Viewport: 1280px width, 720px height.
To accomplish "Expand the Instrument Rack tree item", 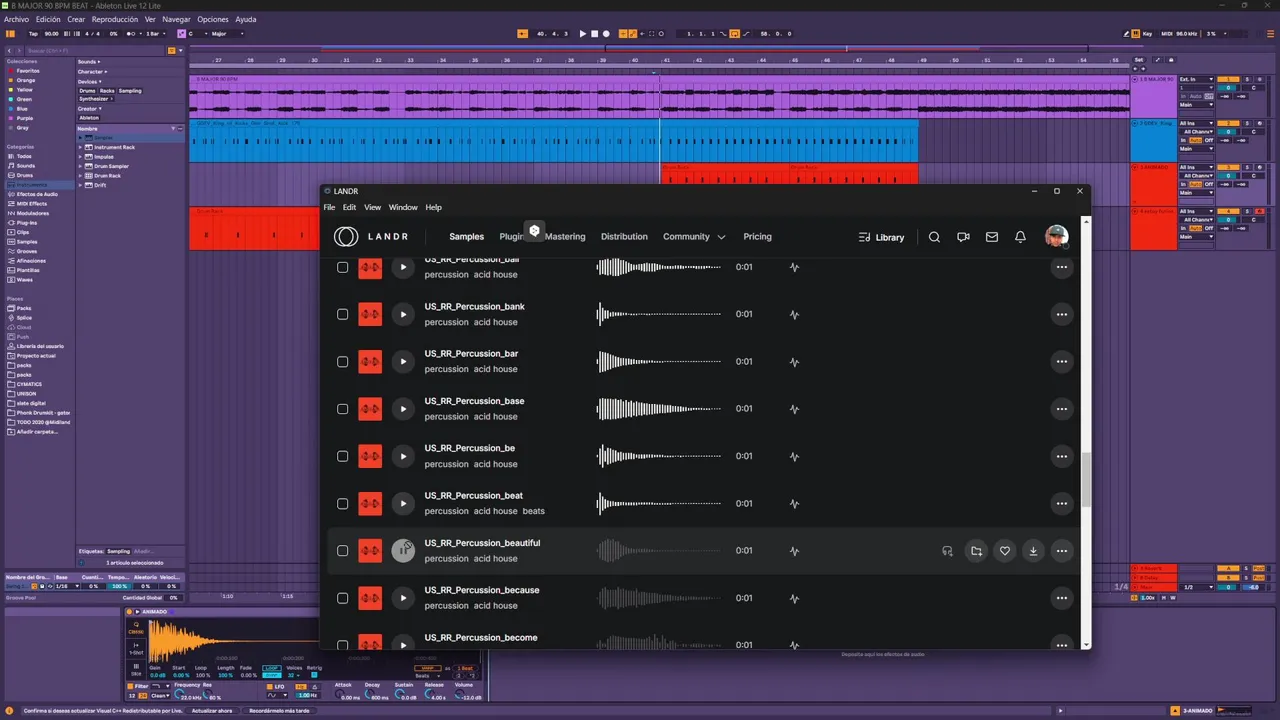I will 81,147.
